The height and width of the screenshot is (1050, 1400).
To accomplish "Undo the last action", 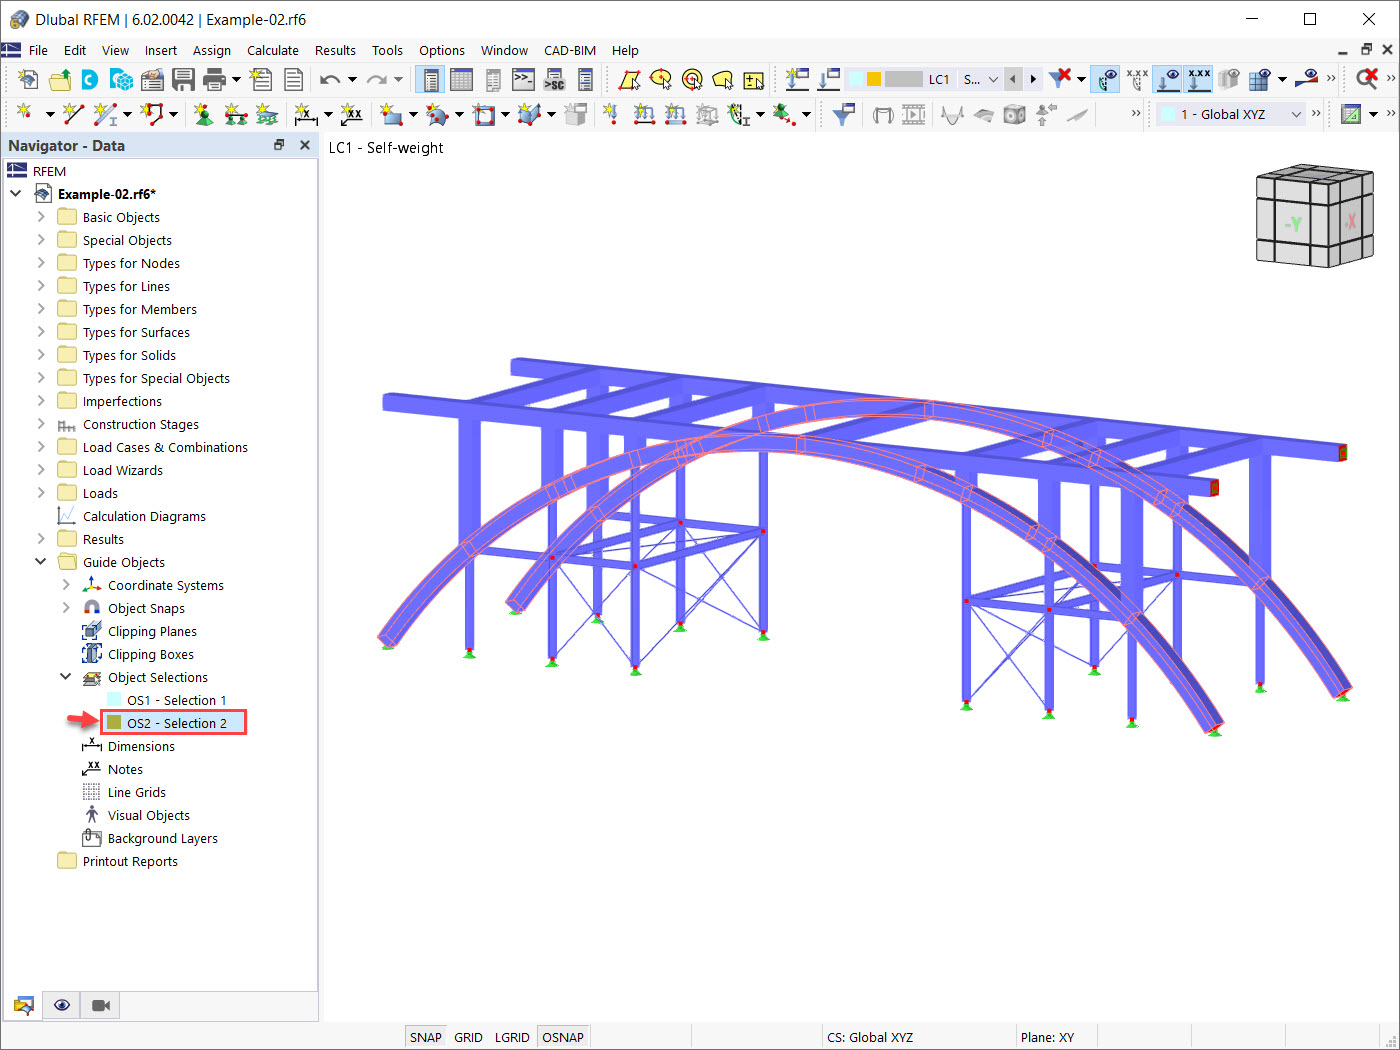I will [x=330, y=79].
